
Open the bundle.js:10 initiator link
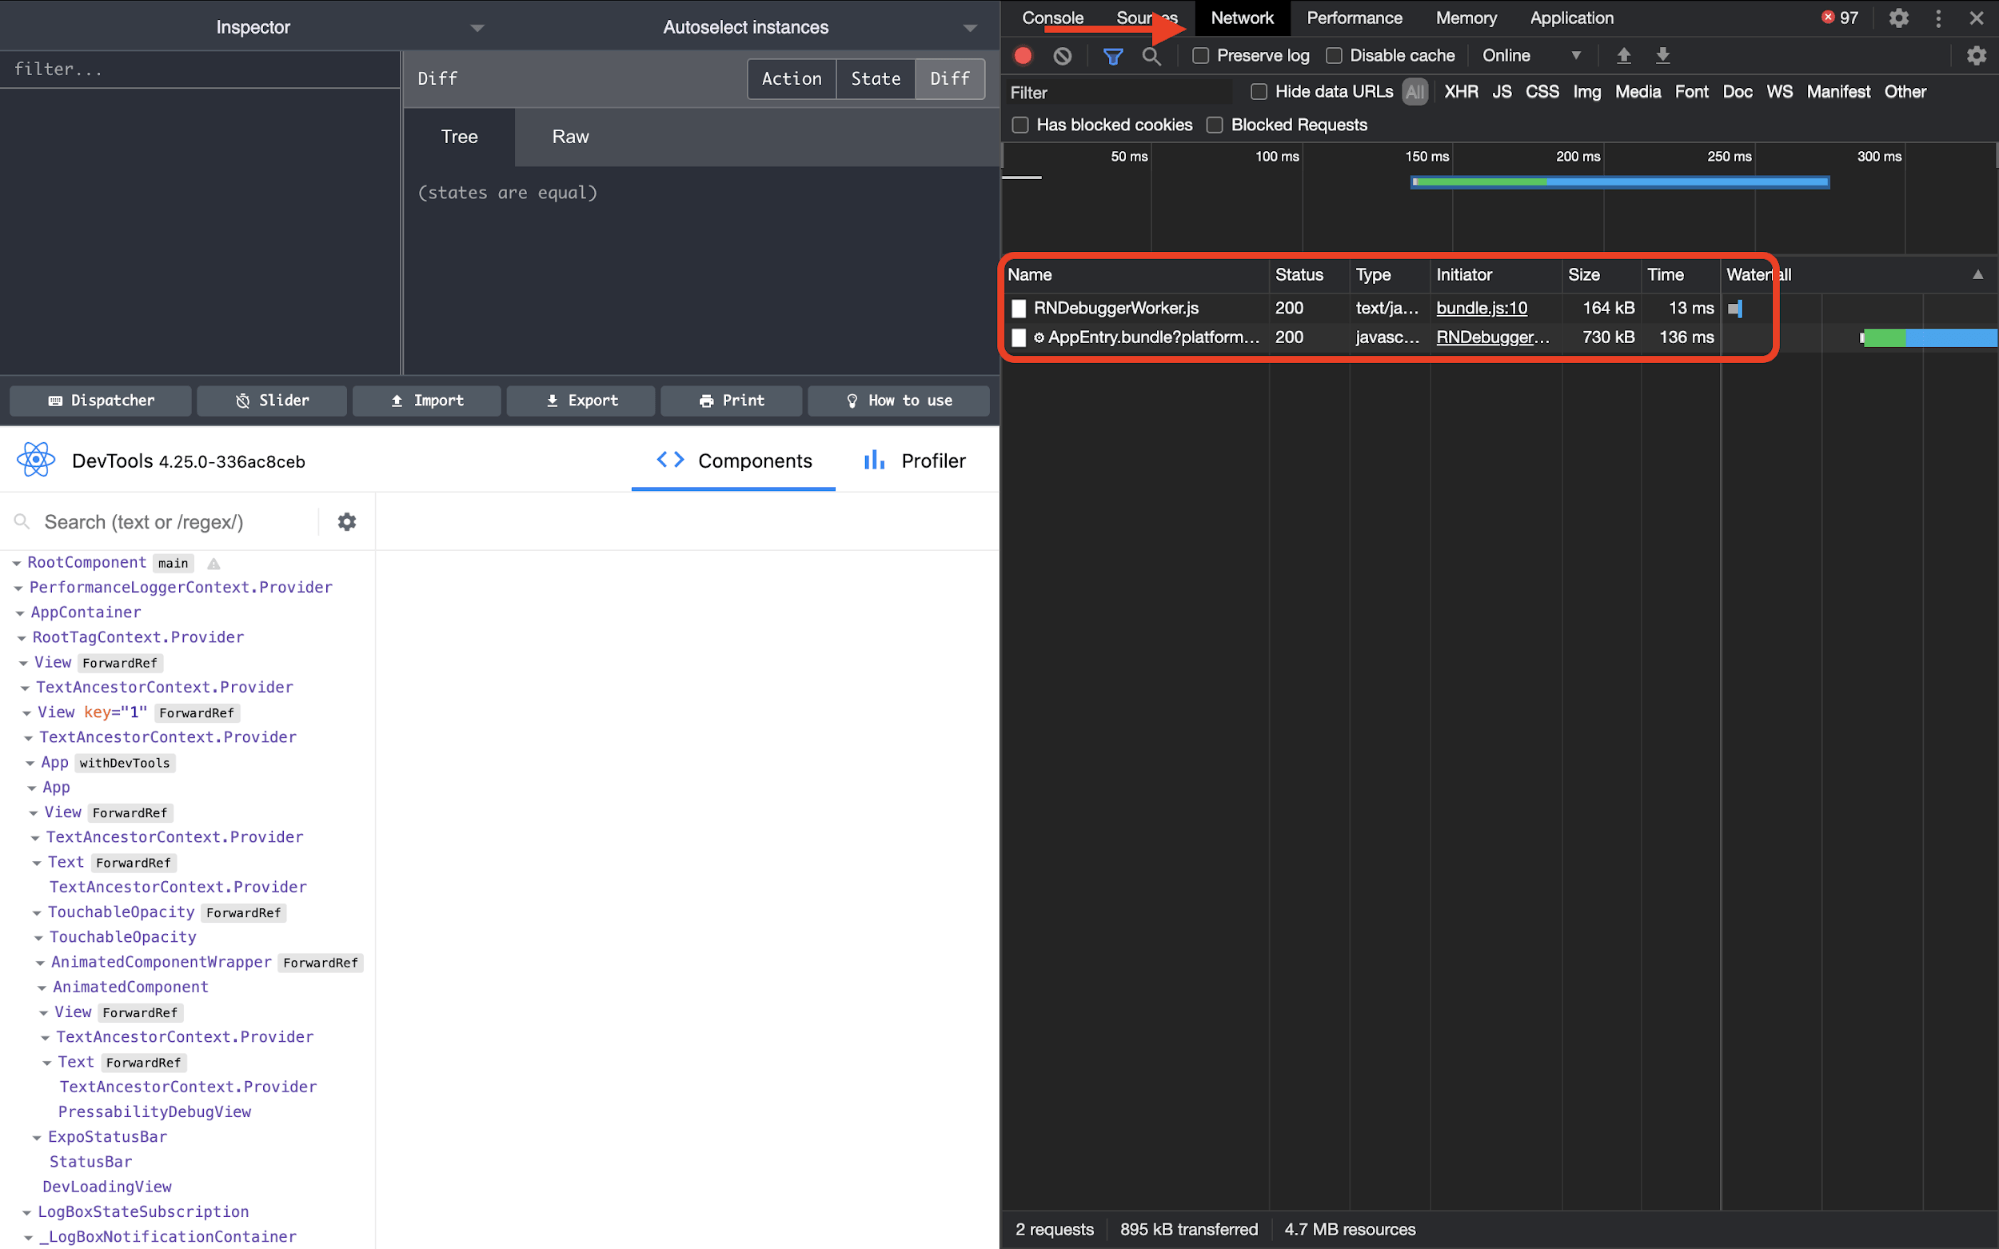[1481, 308]
